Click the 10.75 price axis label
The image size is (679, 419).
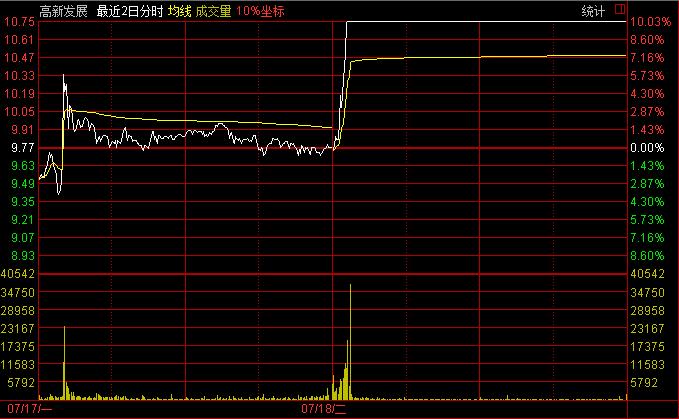(x=19, y=22)
